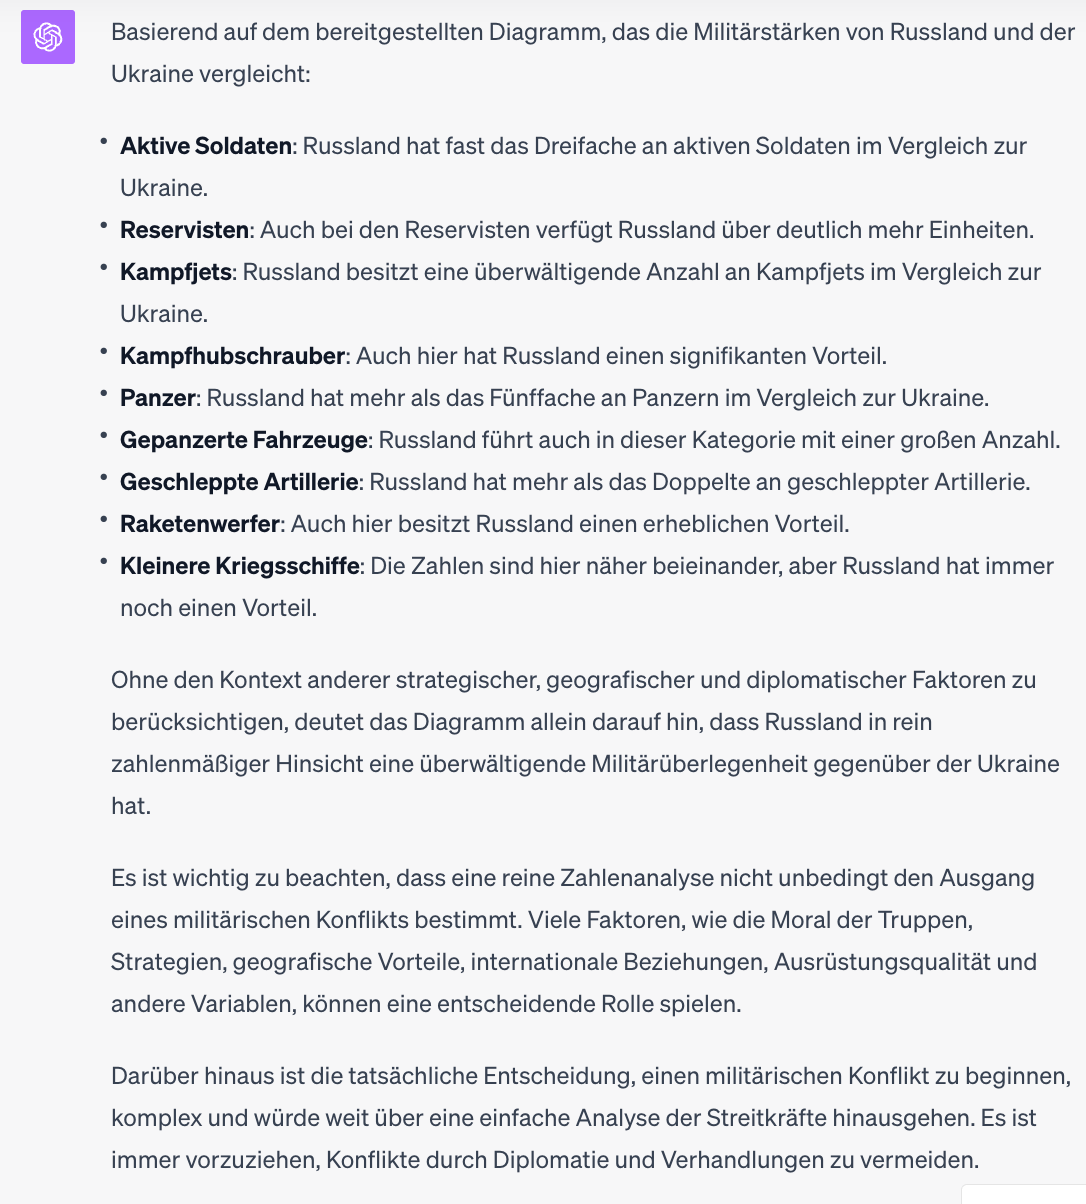1086x1204 pixels.
Task: Click the paragraph beginning 'Es ist wichtig'
Action: (574, 941)
